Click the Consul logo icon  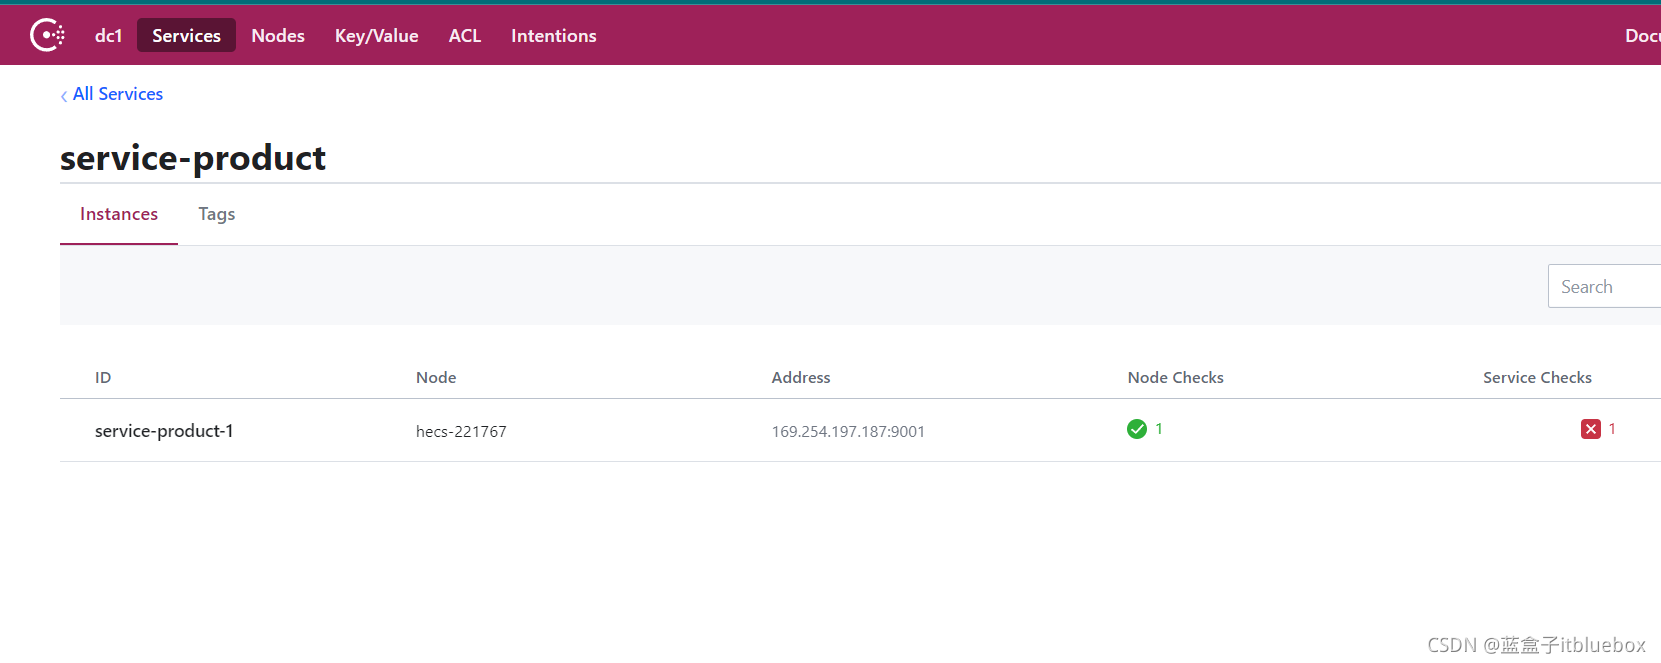(x=47, y=35)
